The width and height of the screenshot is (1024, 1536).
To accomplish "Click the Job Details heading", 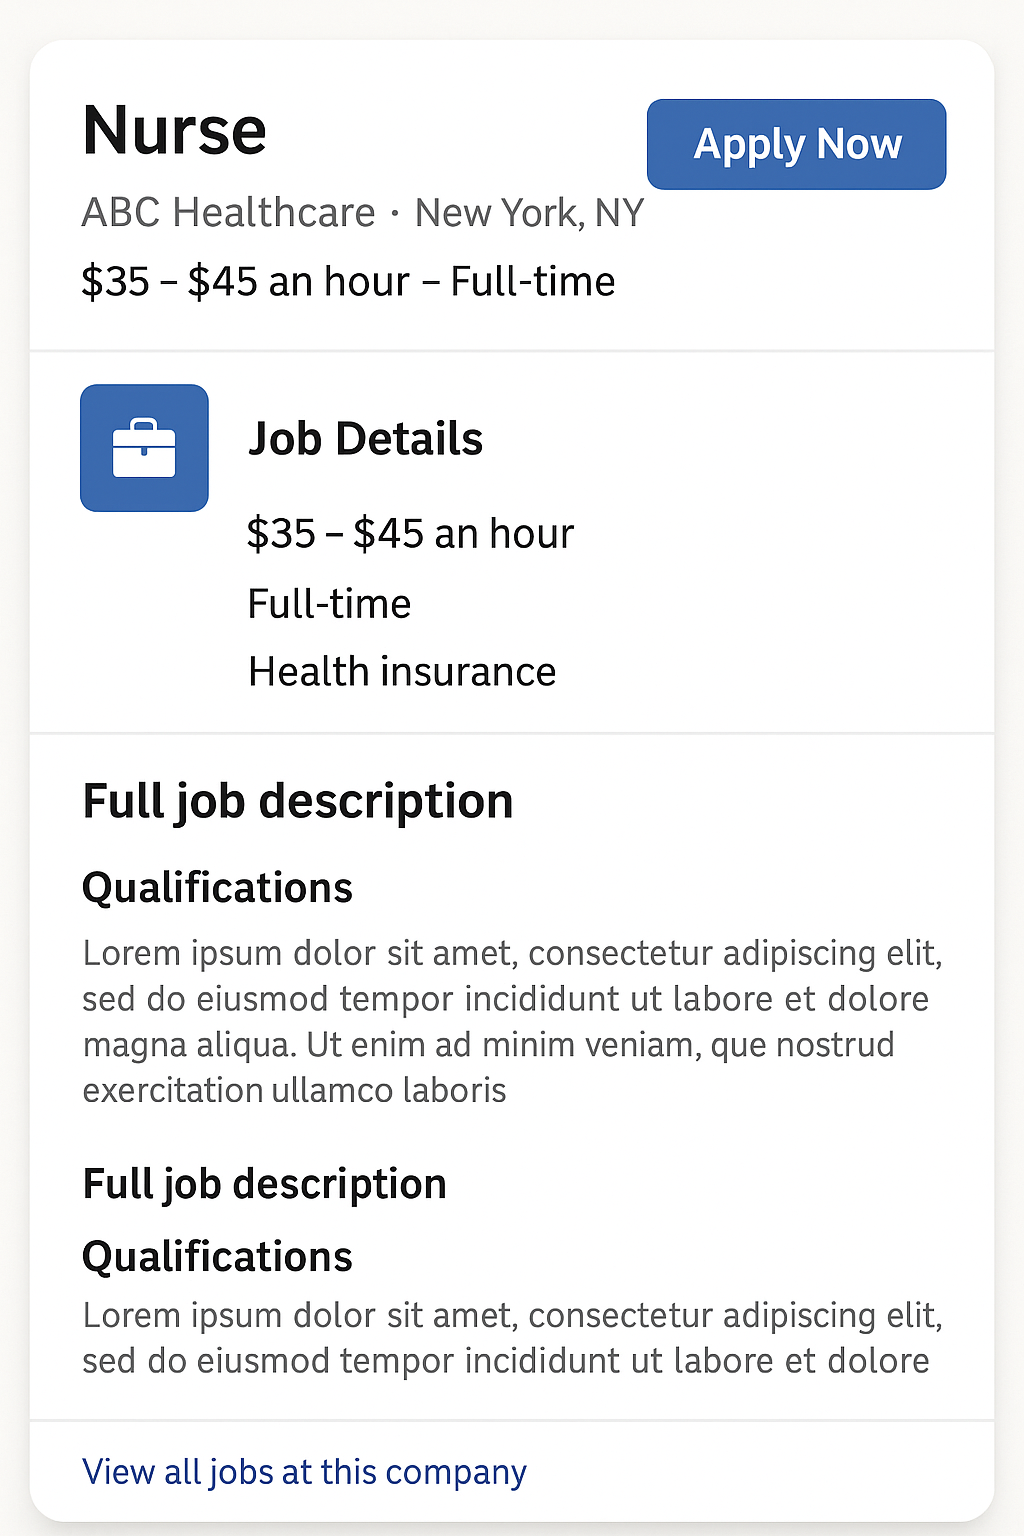I will pos(365,439).
